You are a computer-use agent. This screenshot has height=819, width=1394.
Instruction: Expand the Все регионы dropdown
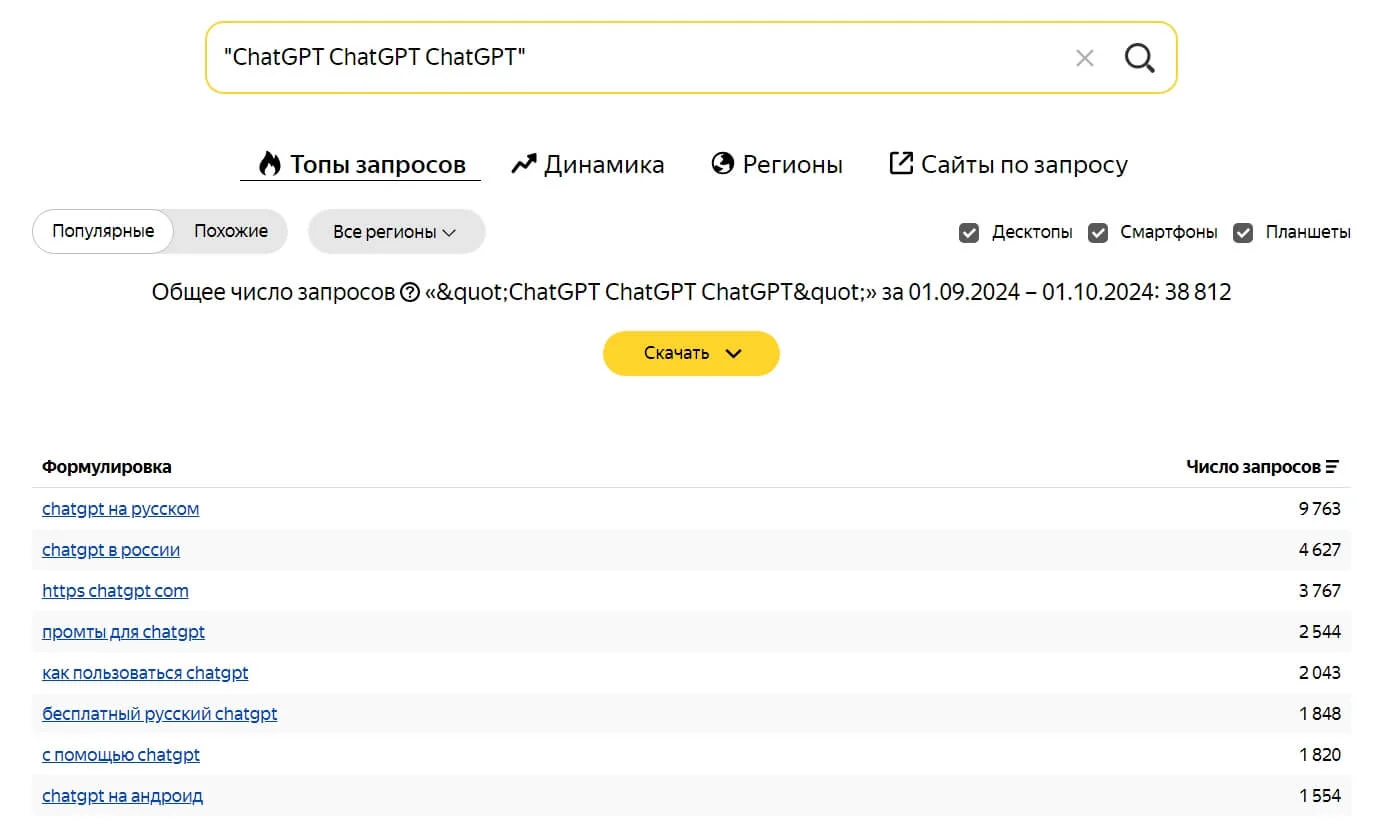coord(396,232)
